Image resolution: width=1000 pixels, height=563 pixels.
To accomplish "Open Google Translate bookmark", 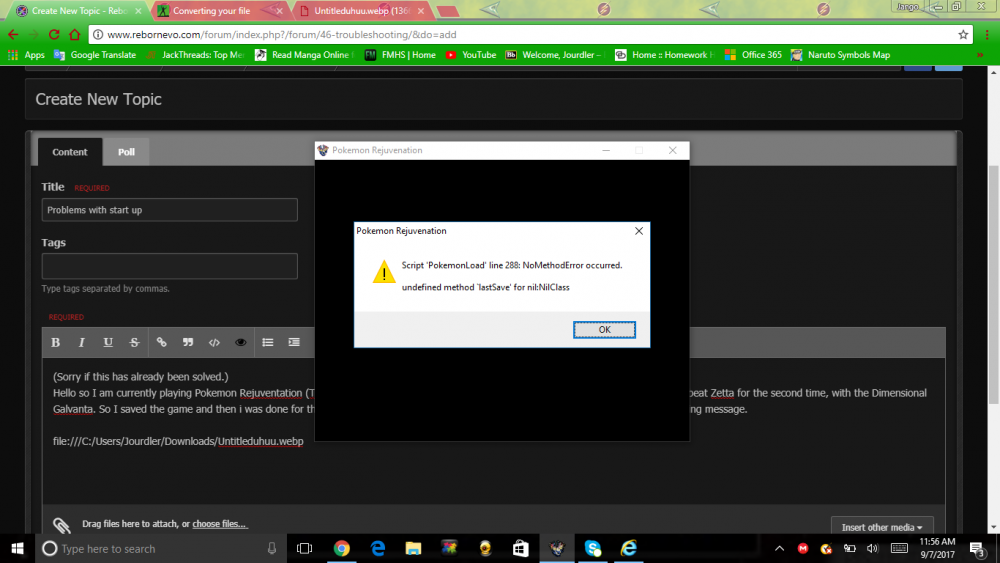I will point(95,55).
